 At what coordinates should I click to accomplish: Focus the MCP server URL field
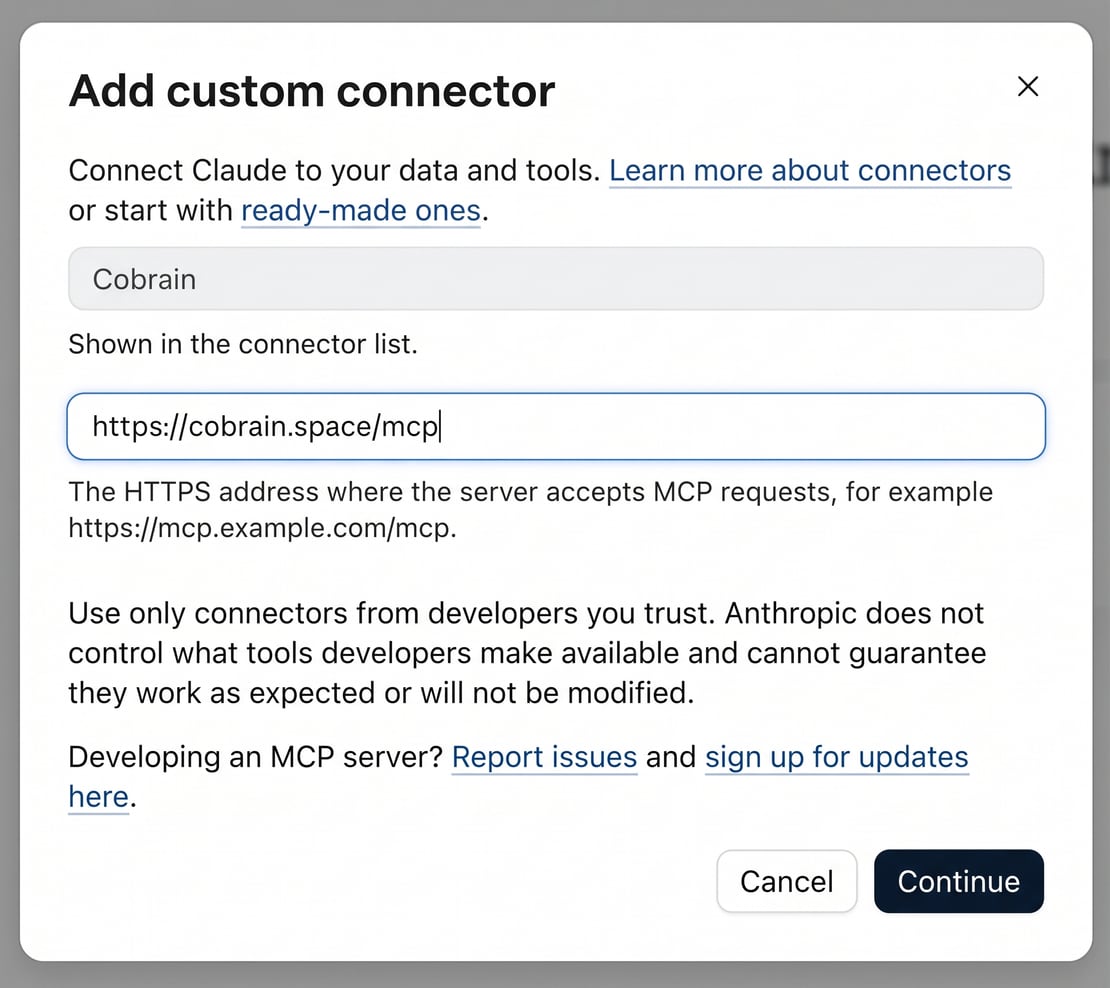pos(556,426)
